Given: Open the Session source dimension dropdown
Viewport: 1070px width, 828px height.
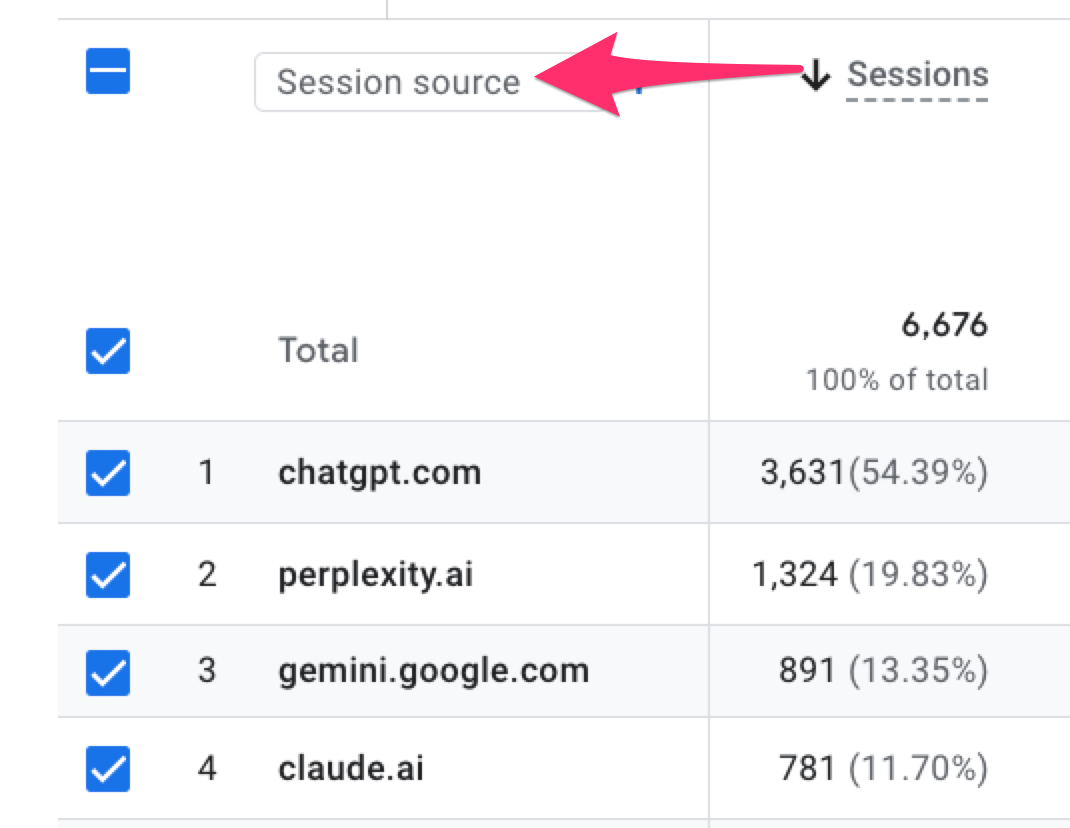Looking at the screenshot, I should click(x=398, y=82).
